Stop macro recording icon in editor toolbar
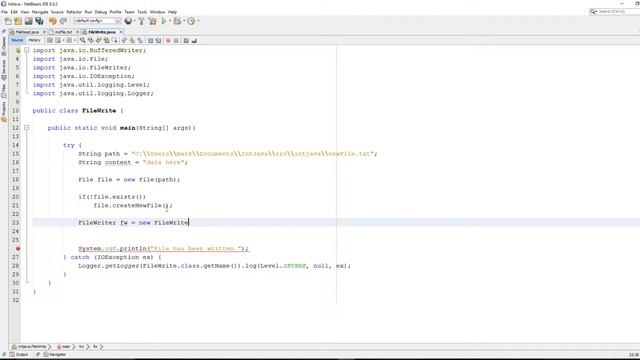This screenshot has height=360, width=640. pos(176,40)
